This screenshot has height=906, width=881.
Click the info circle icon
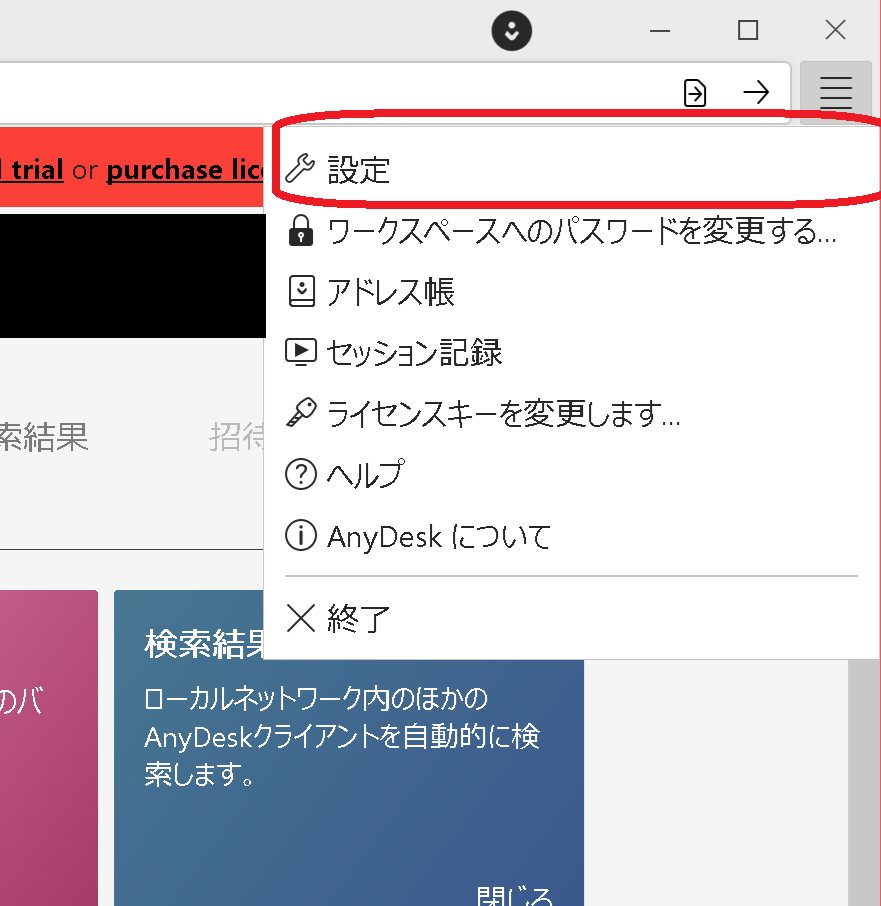[301, 536]
